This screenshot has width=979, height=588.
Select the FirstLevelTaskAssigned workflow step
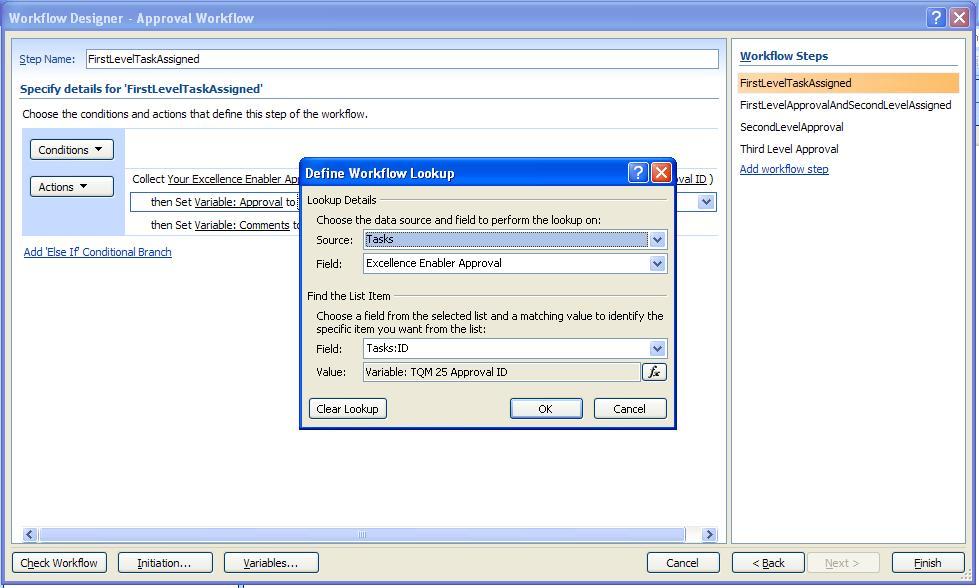848,83
